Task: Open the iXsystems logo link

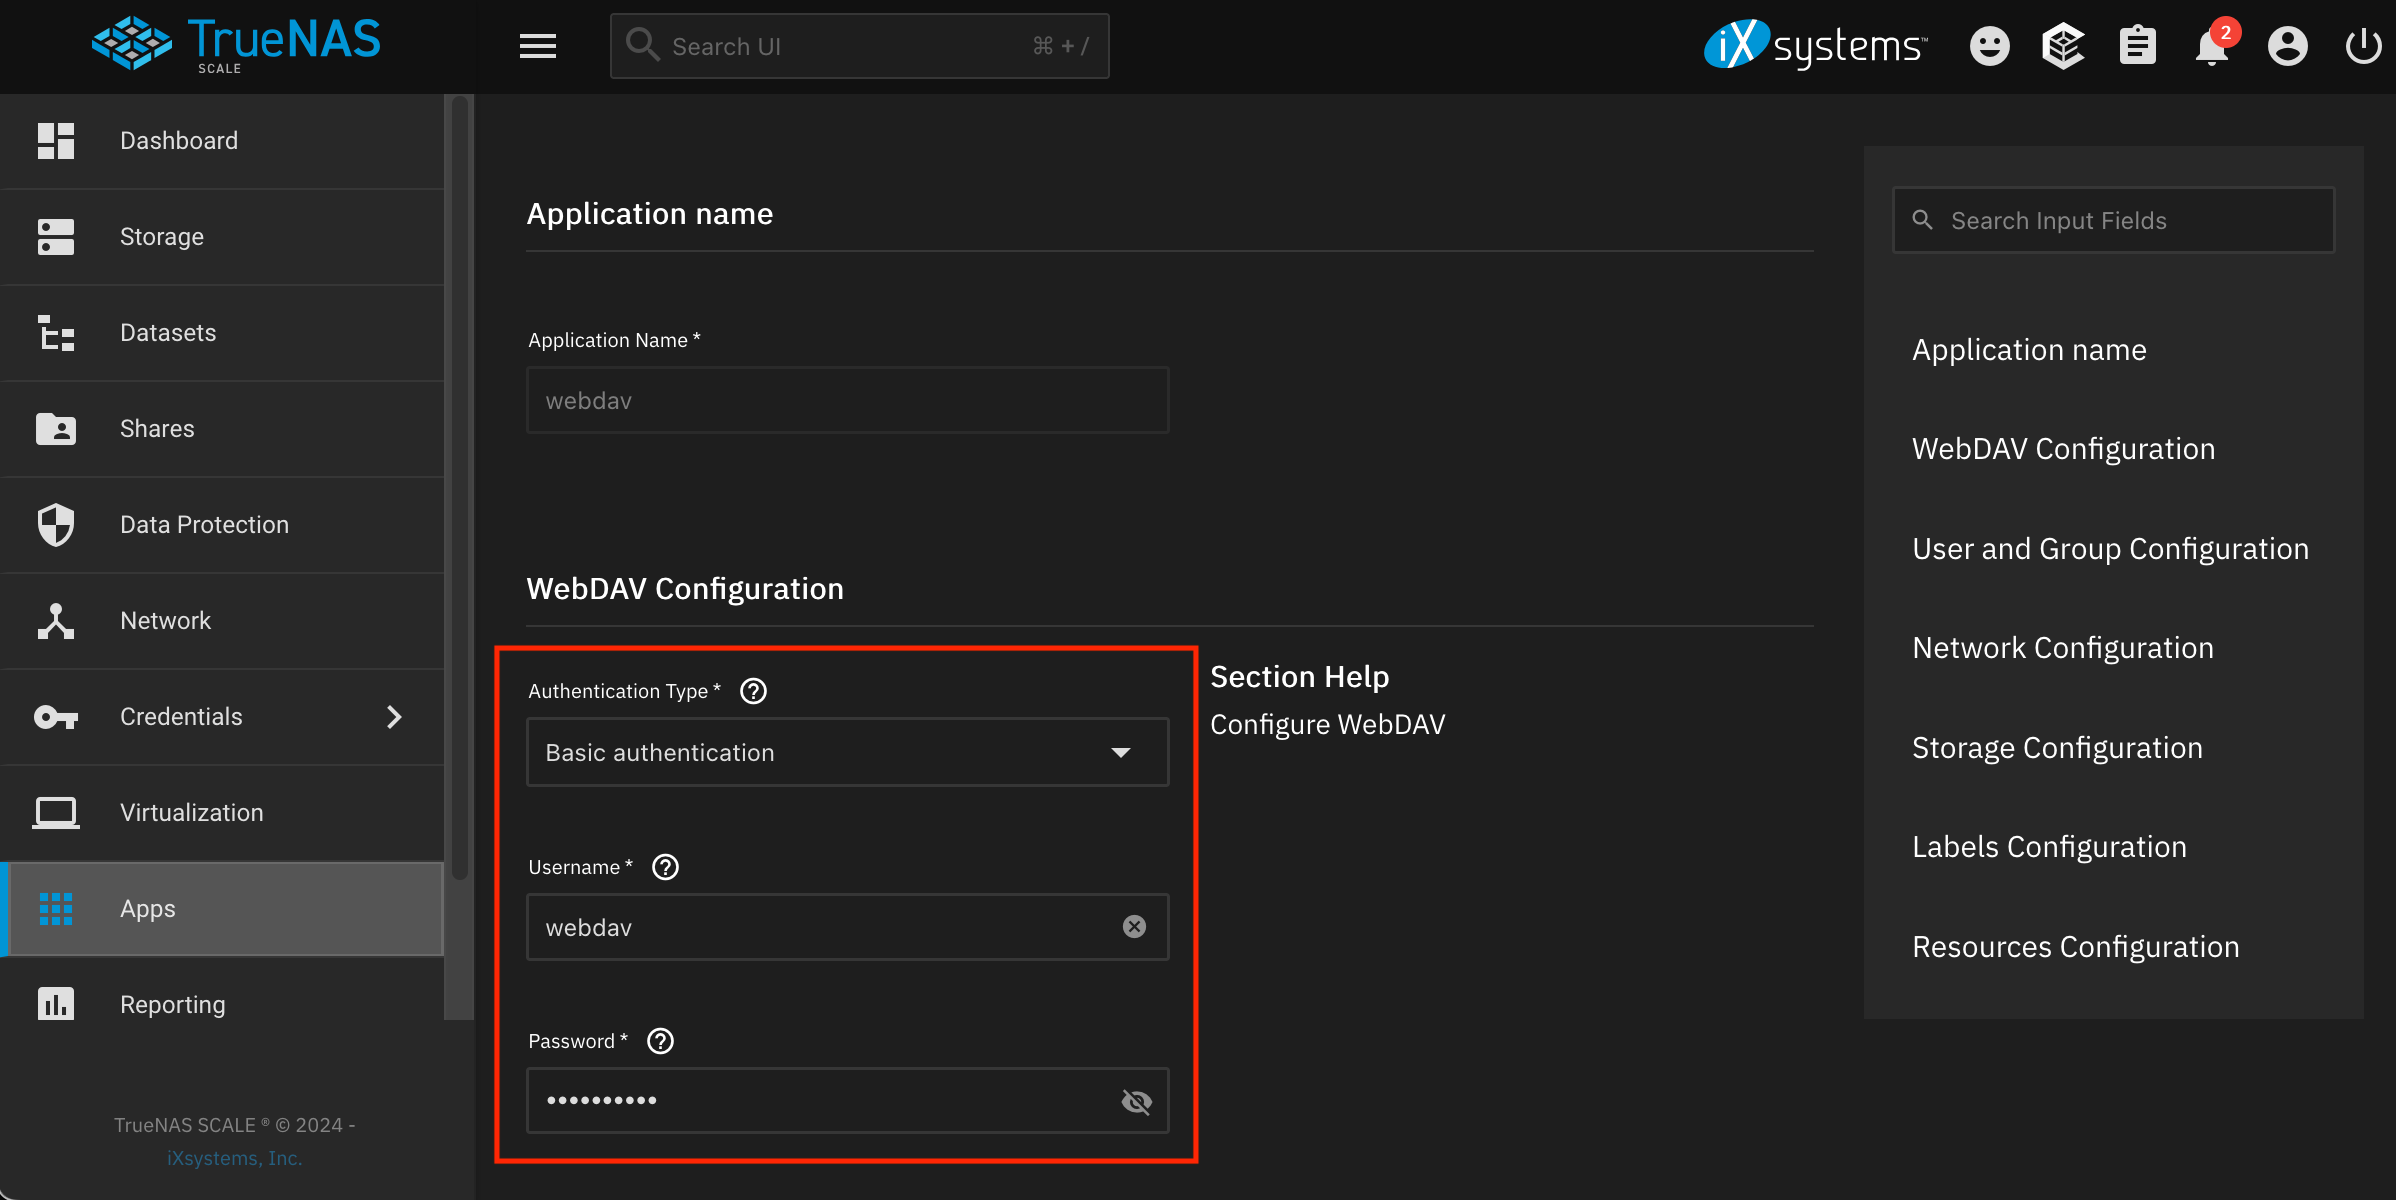Action: pos(1815,46)
